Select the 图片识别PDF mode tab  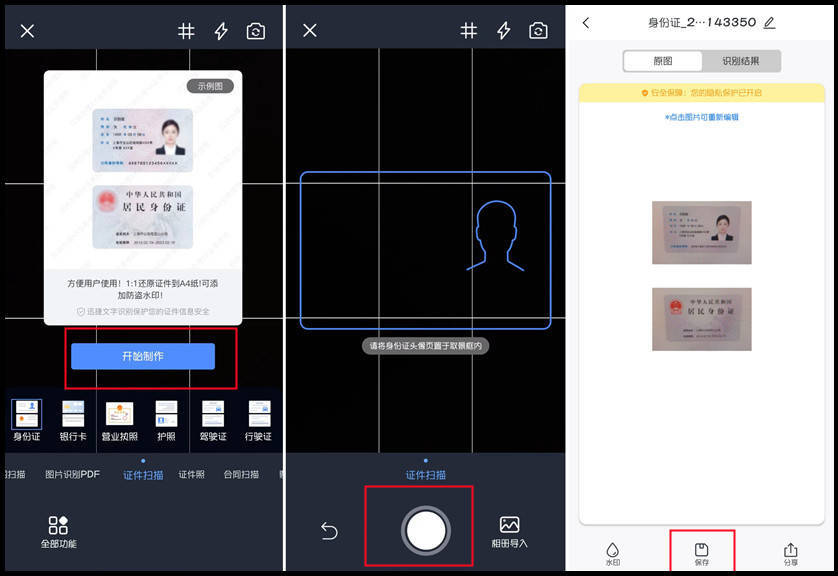tap(72, 474)
